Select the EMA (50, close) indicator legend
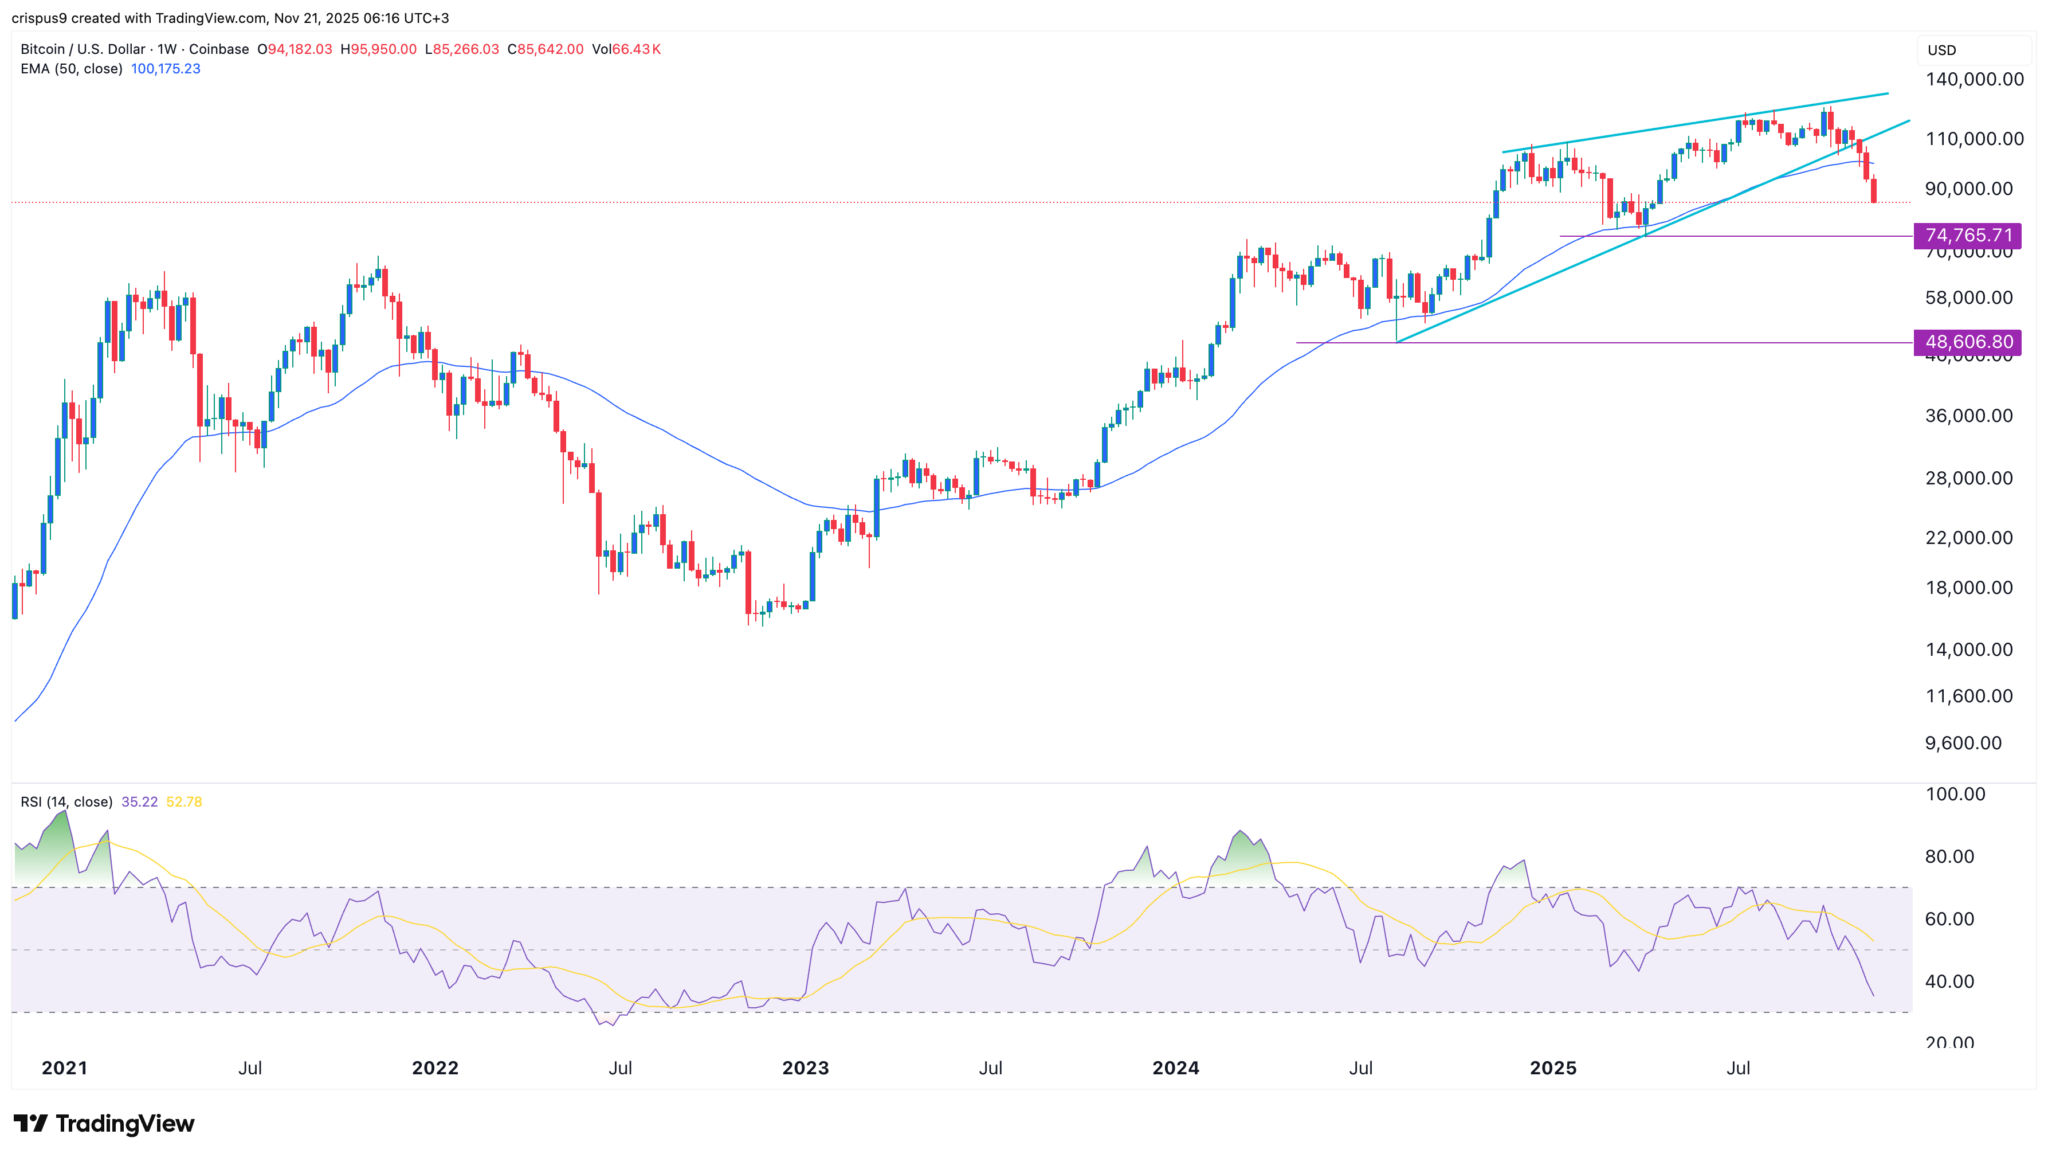The width and height of the screenshot is (2048, 1158). tap(71, 69)
